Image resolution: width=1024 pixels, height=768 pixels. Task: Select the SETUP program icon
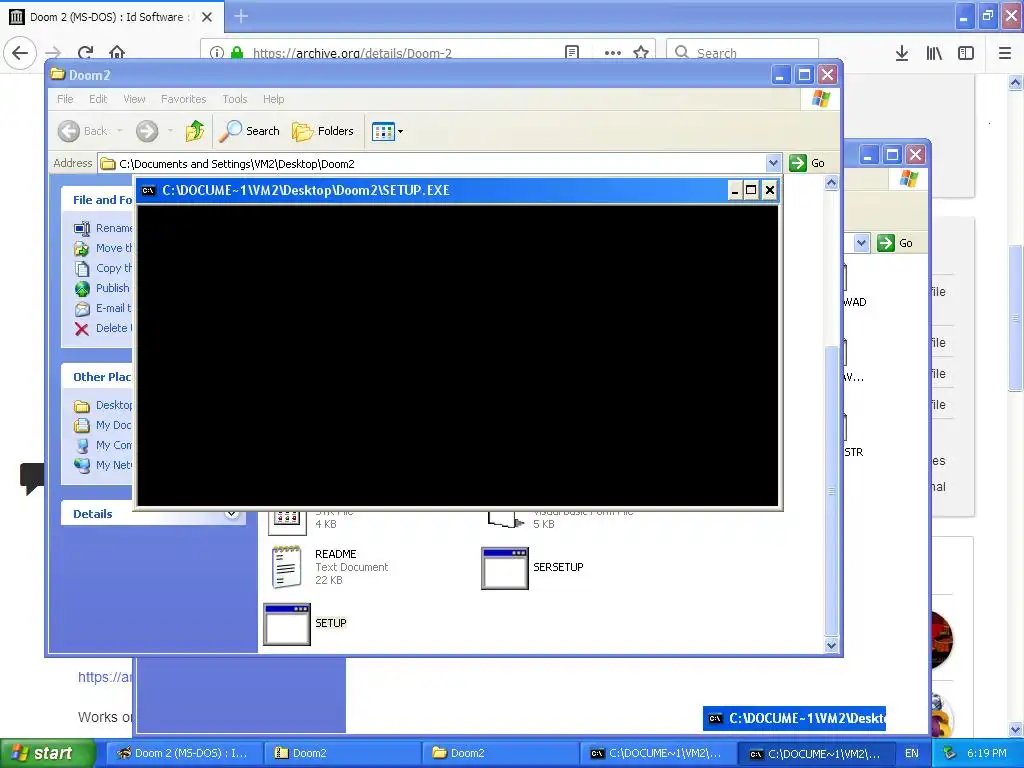coord(287,624)
